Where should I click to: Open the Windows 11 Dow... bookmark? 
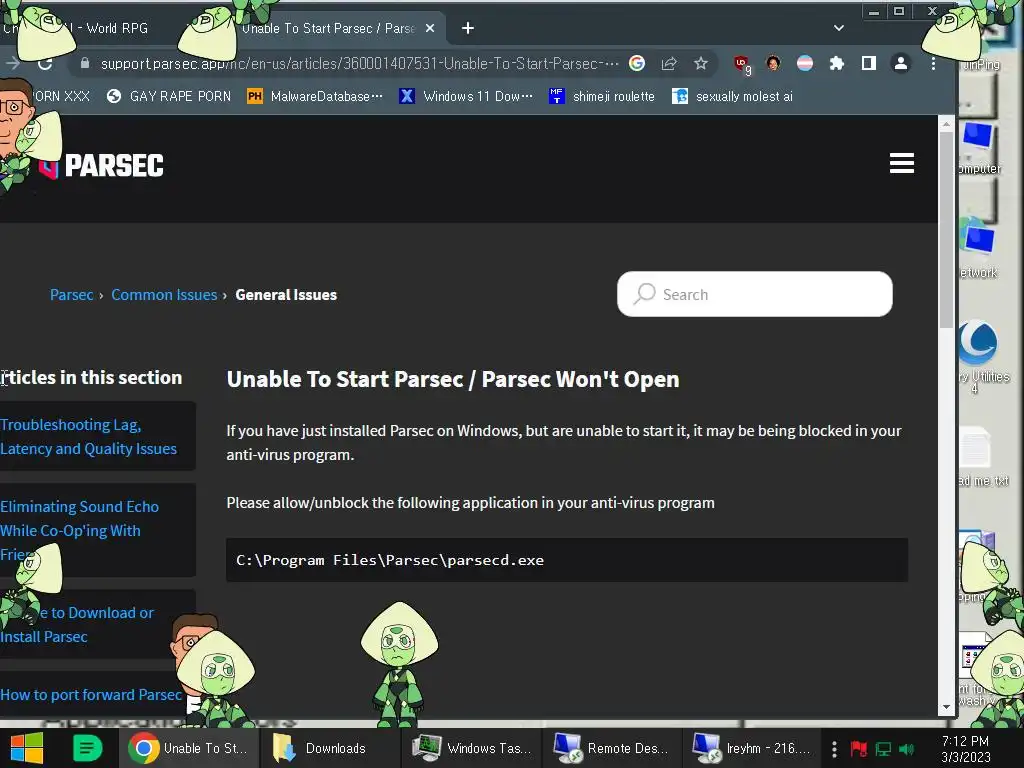466,97
